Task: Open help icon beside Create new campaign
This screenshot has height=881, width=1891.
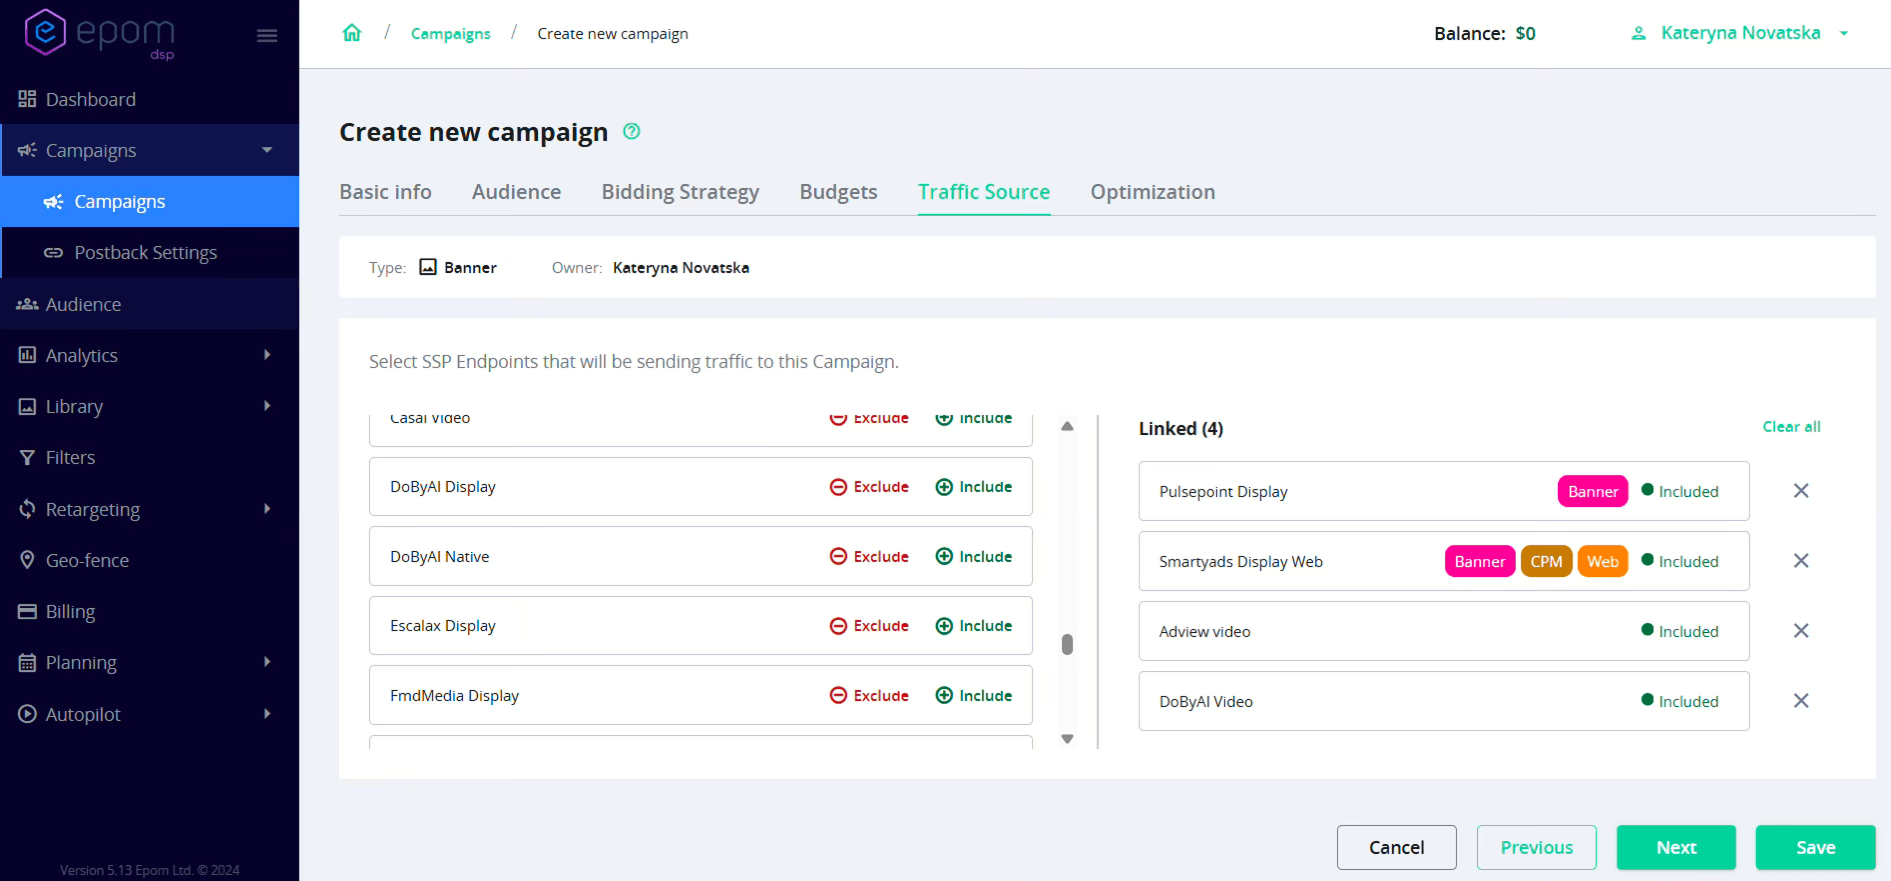Action: pos(631,131)
